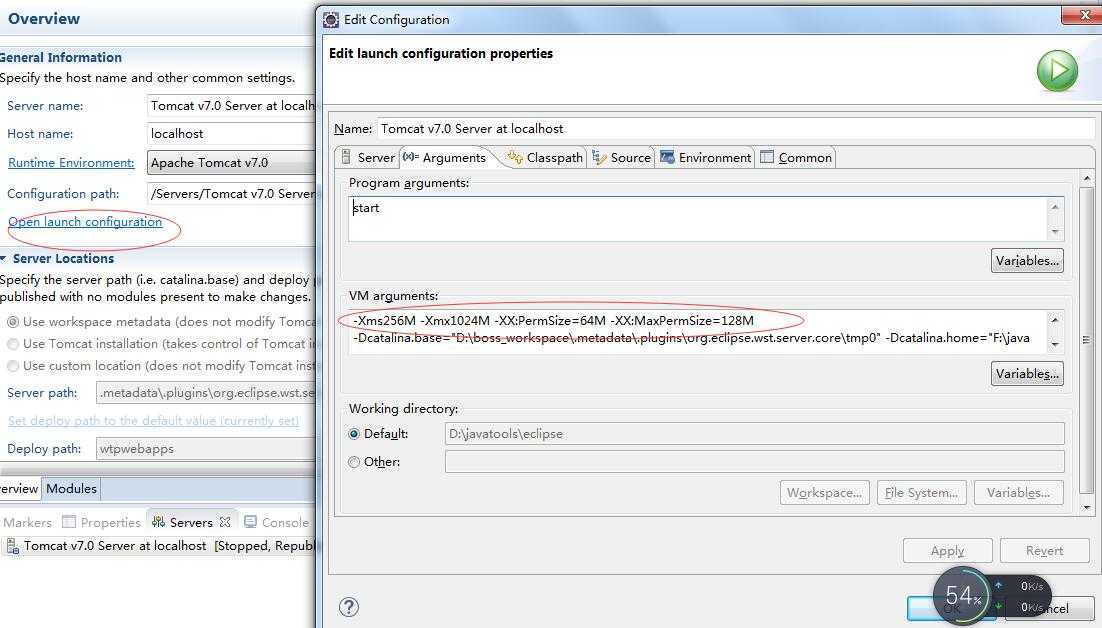Screen dimensions: 1102x628
Task: Click the Apply button
Action: [x=947, y=551]
